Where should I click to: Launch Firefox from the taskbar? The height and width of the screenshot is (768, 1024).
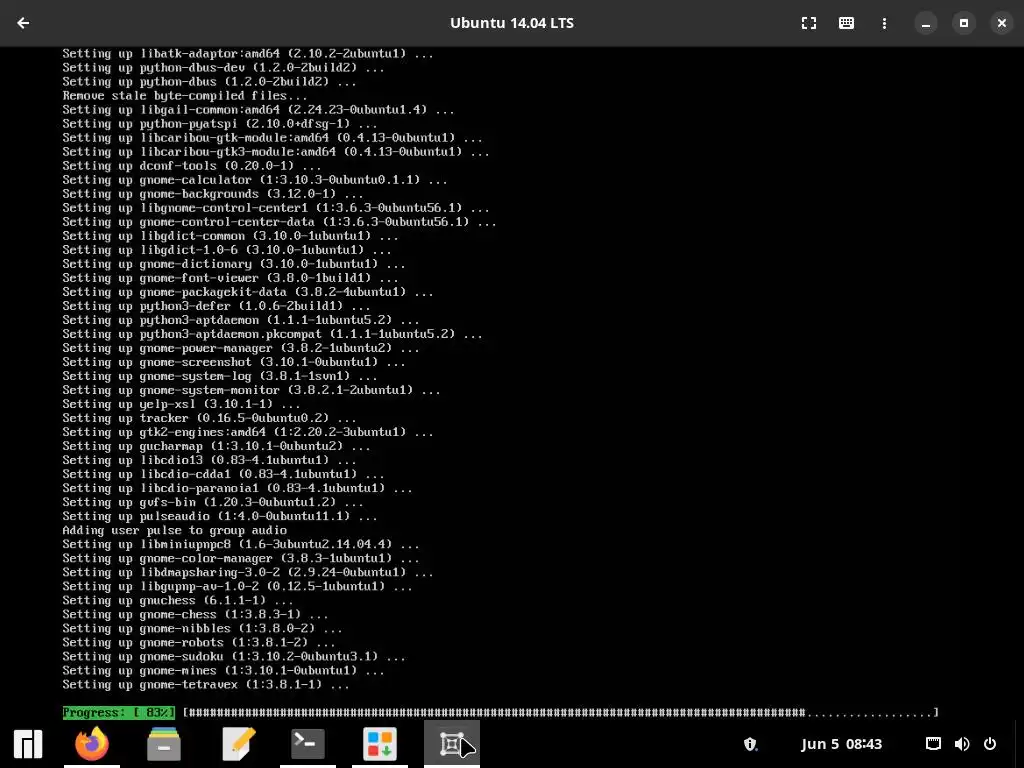[x=92, y=744]
